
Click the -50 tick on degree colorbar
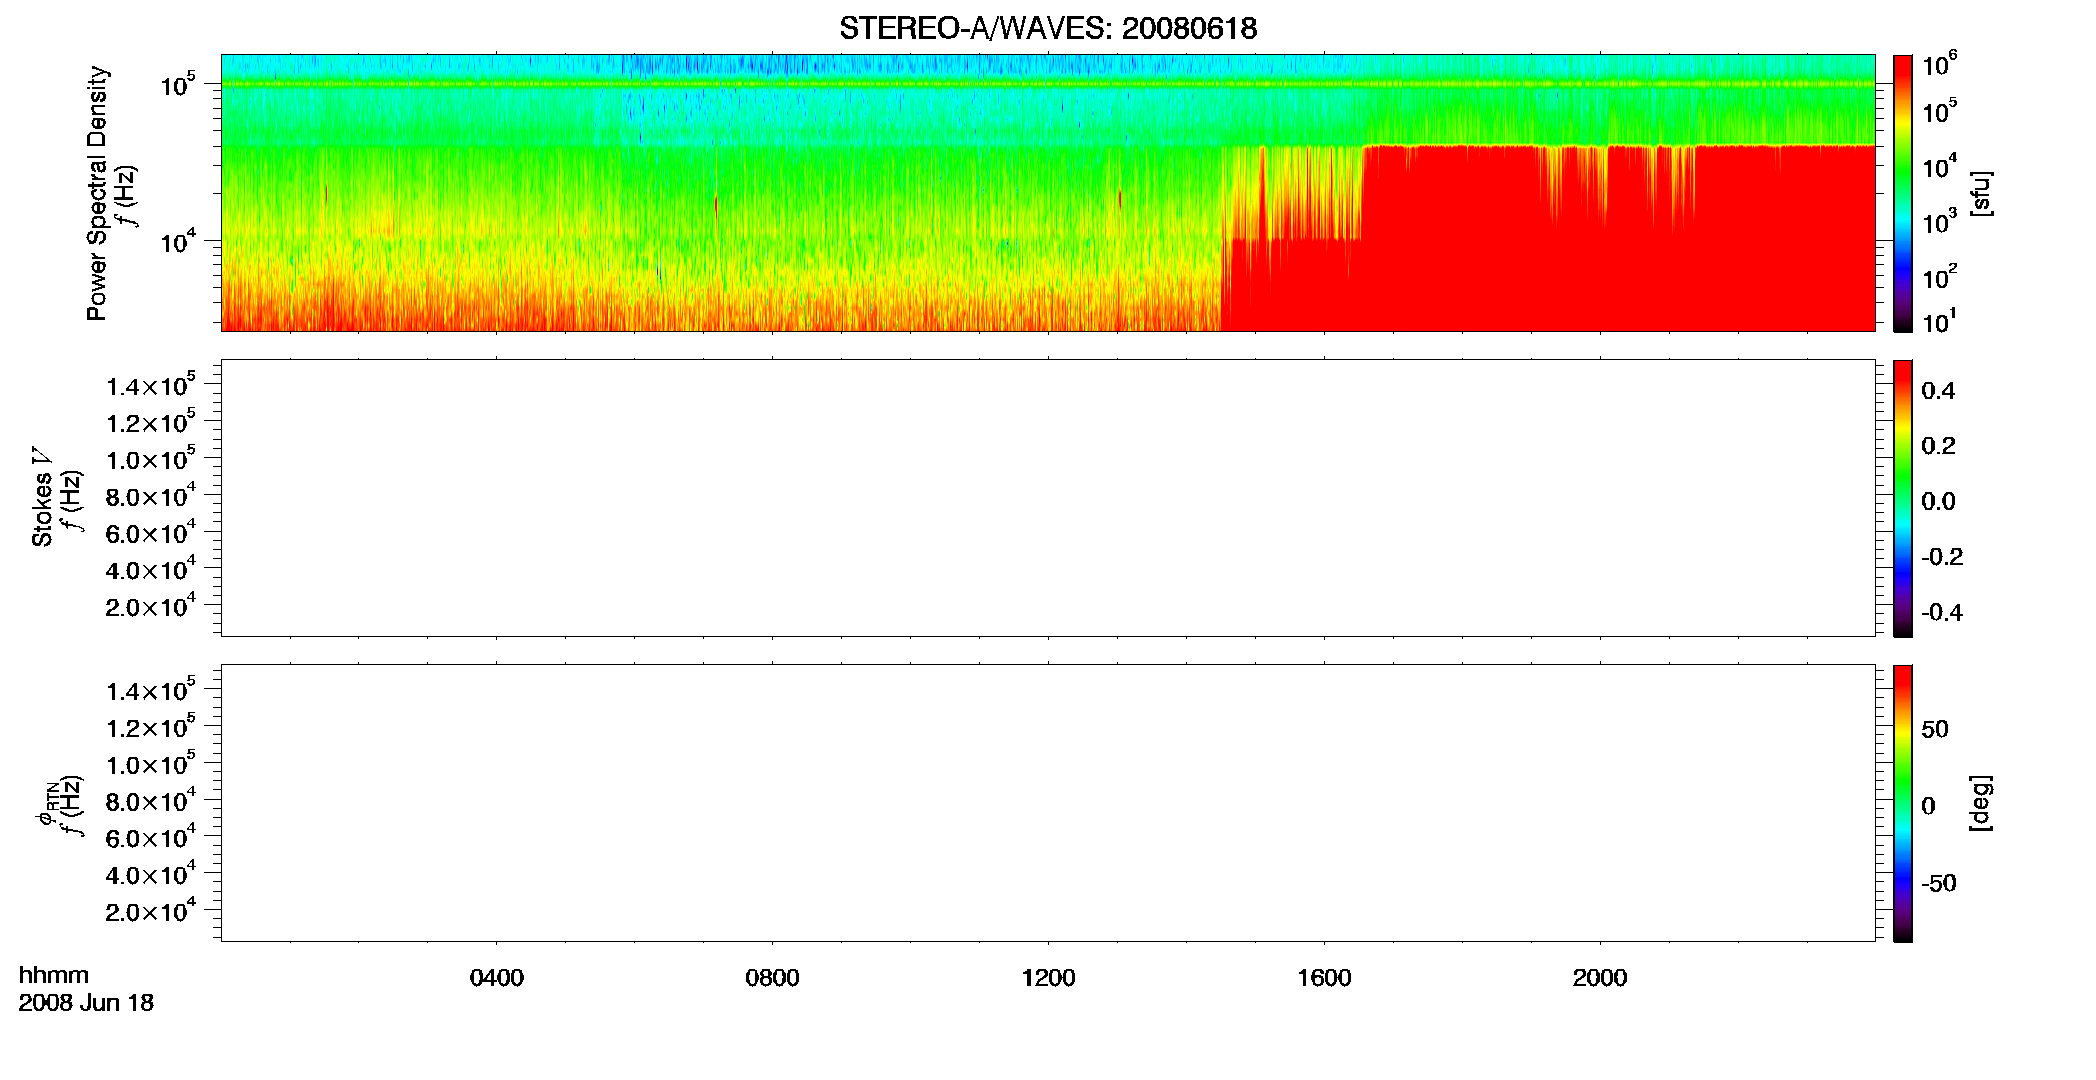[1939, 884]
